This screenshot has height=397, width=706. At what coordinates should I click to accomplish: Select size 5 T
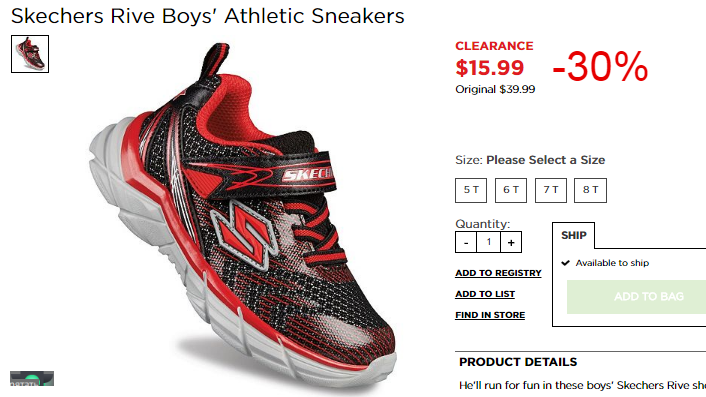(471, 190)
